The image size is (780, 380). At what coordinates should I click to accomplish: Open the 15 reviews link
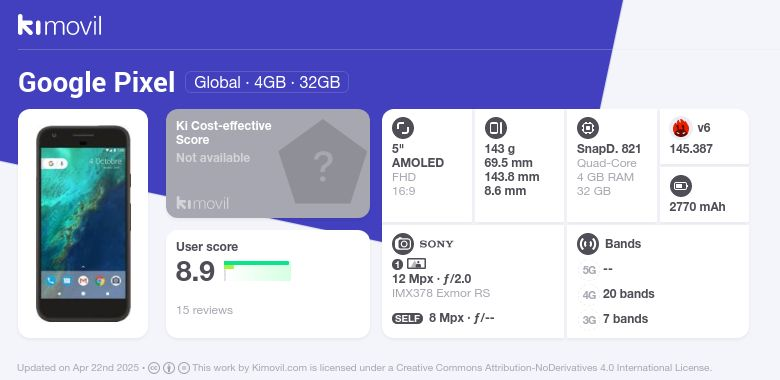coord(204,310)
